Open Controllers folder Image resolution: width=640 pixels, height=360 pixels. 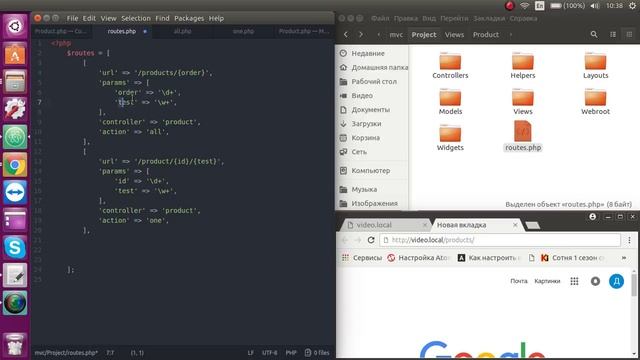[450, 65]
